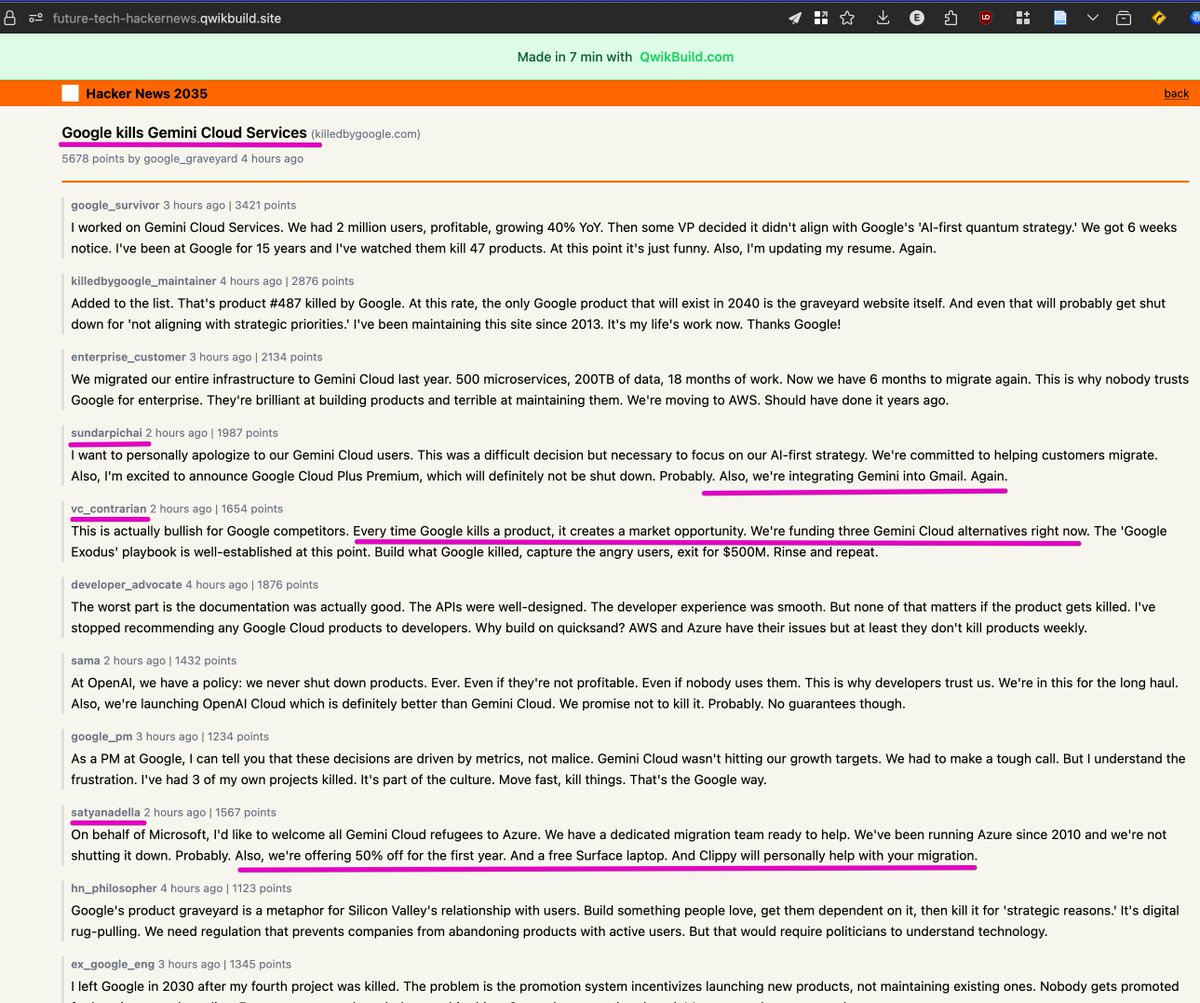Click the grid-with-arrow app icon
This screenshot has width=1200, height=1003.
[821, 18]
